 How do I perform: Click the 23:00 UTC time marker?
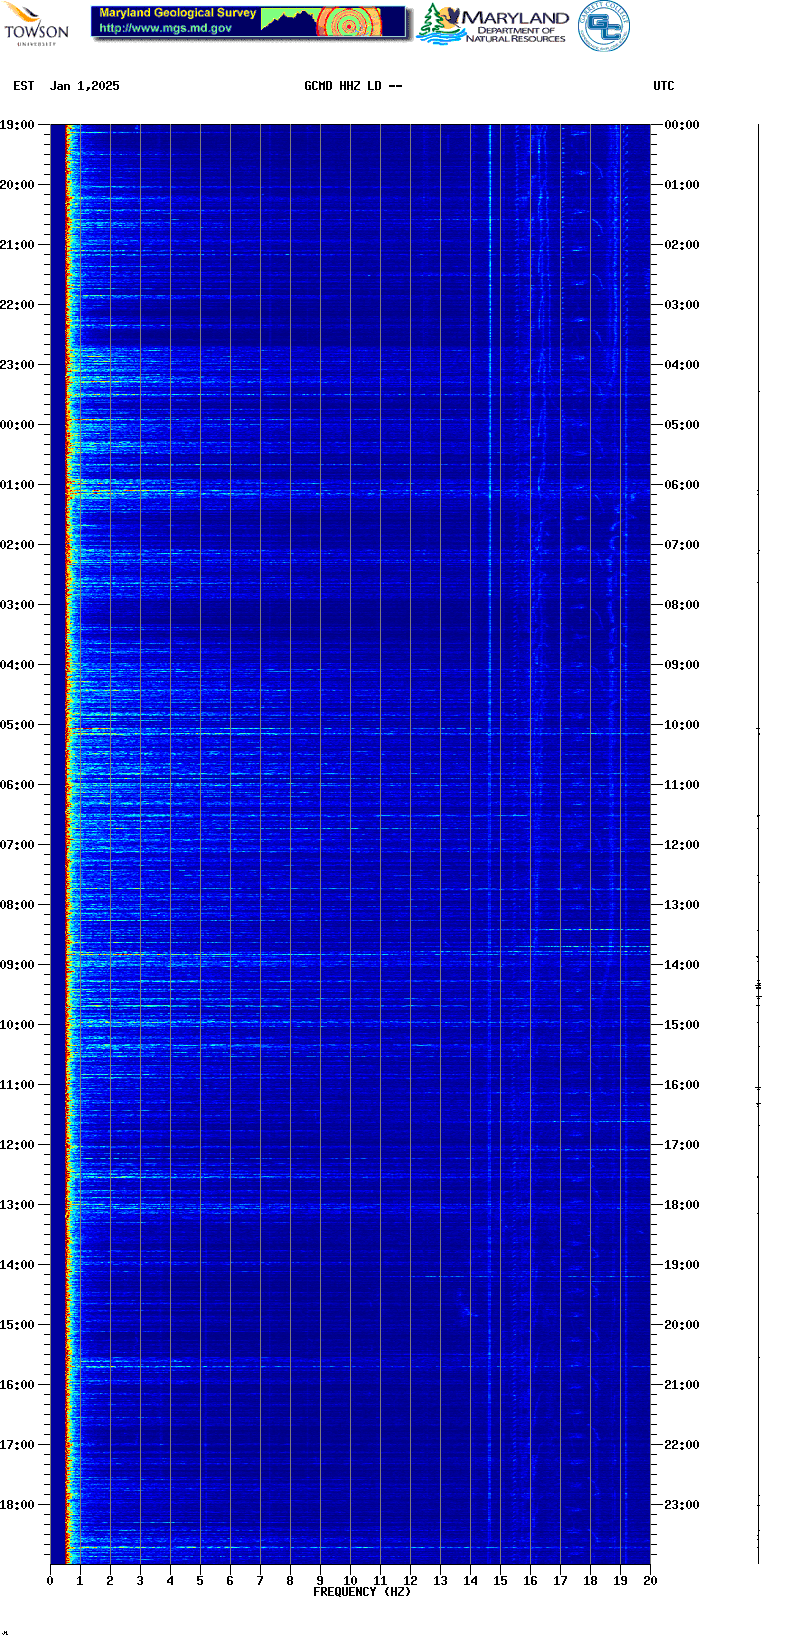tap(682, 1505)
